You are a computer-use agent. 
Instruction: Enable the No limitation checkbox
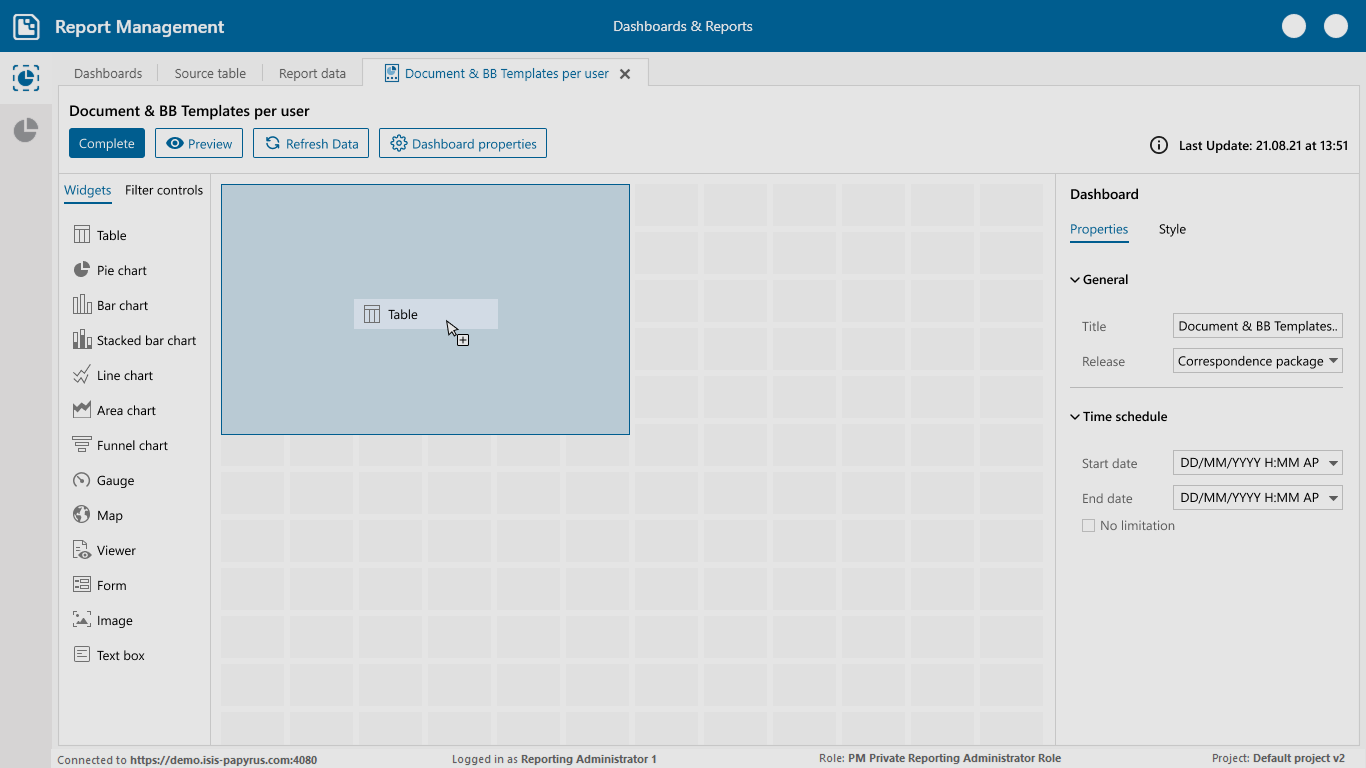[1088, 526]
